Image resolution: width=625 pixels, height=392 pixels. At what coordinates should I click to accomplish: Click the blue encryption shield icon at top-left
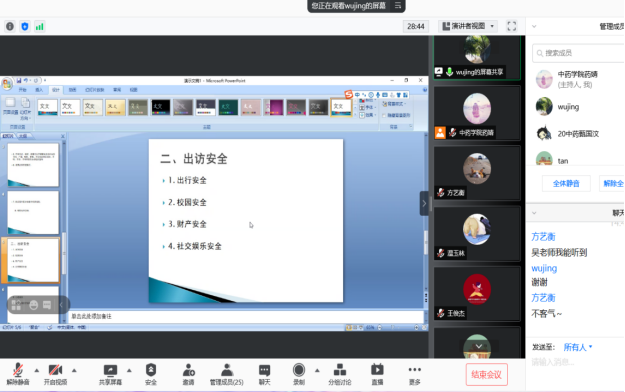25,27
